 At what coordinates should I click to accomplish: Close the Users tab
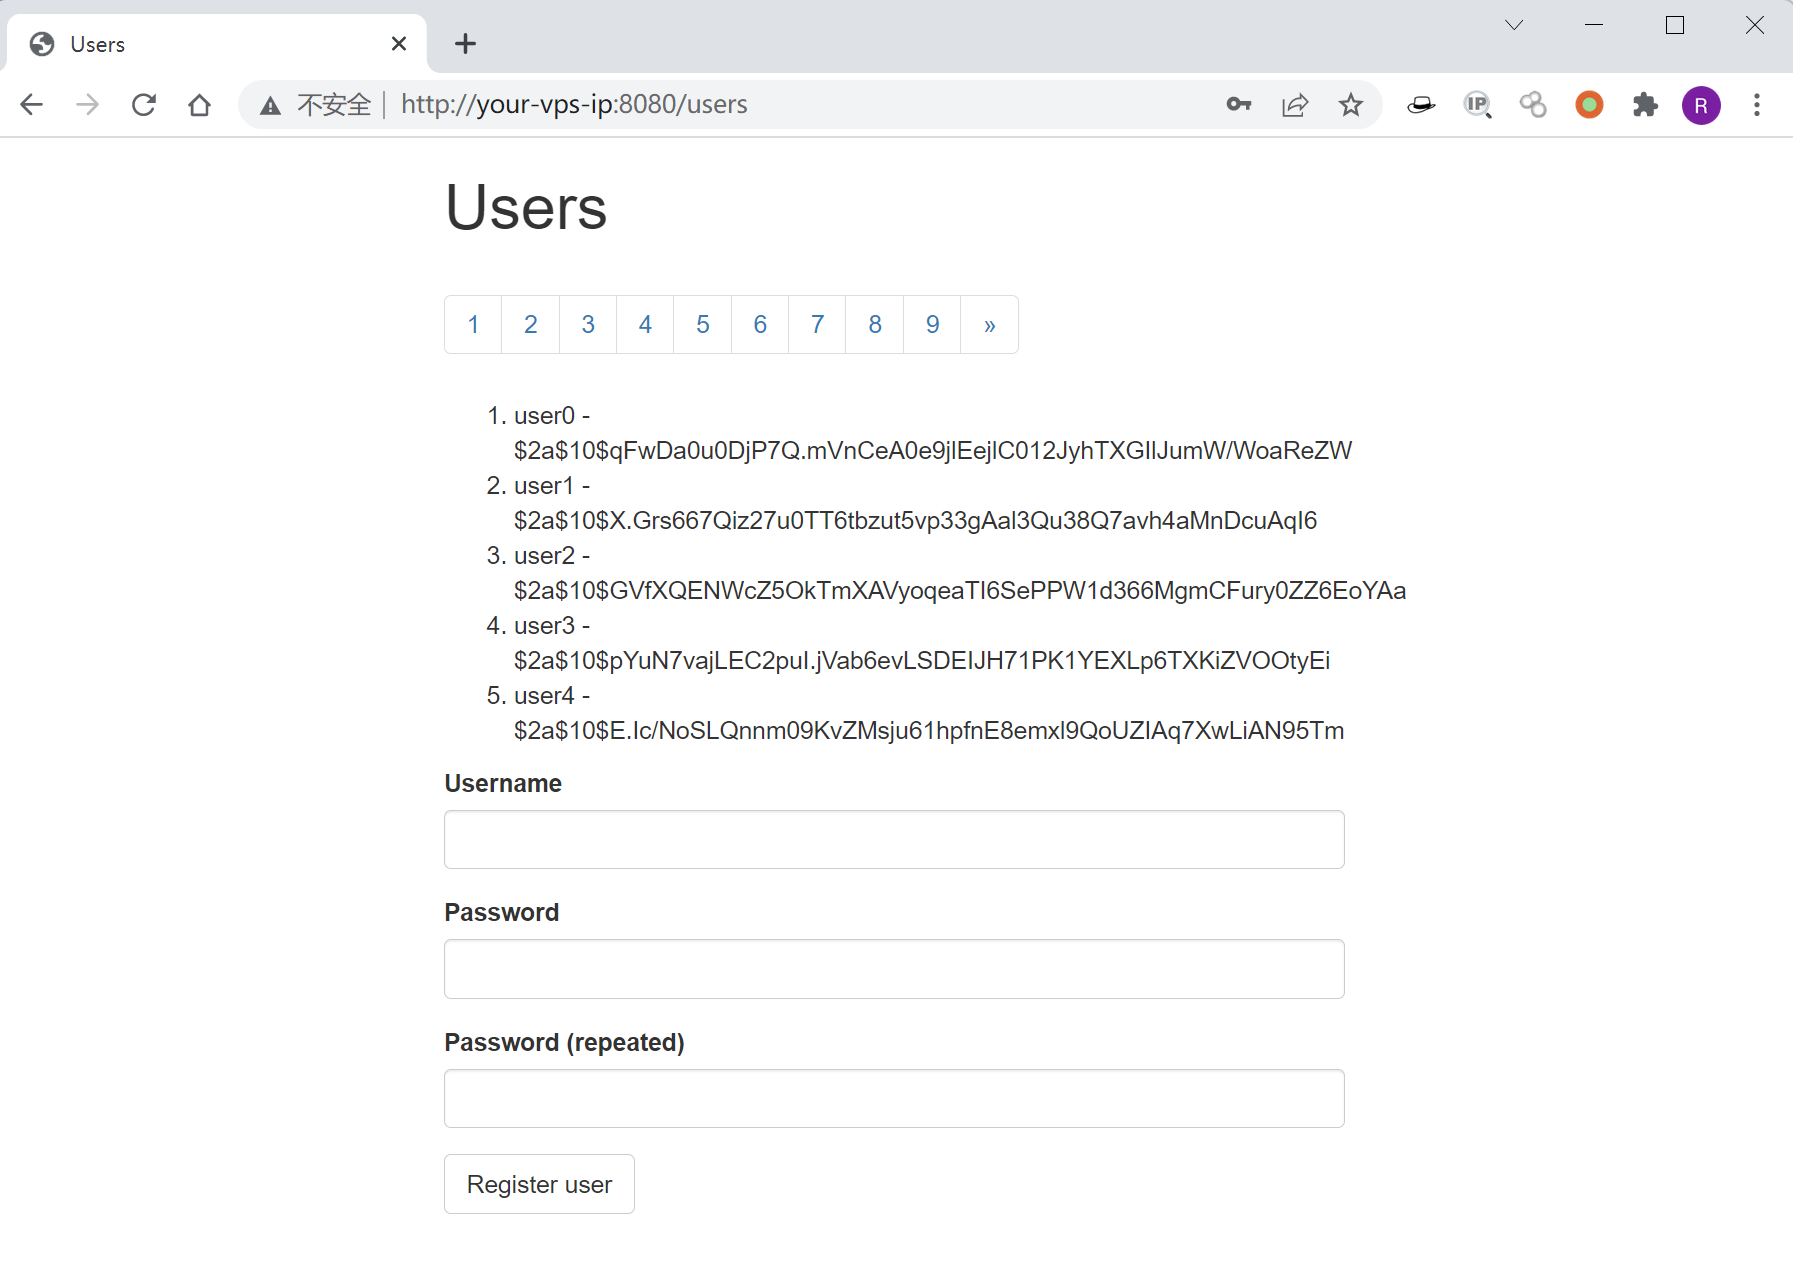[399, 44]
